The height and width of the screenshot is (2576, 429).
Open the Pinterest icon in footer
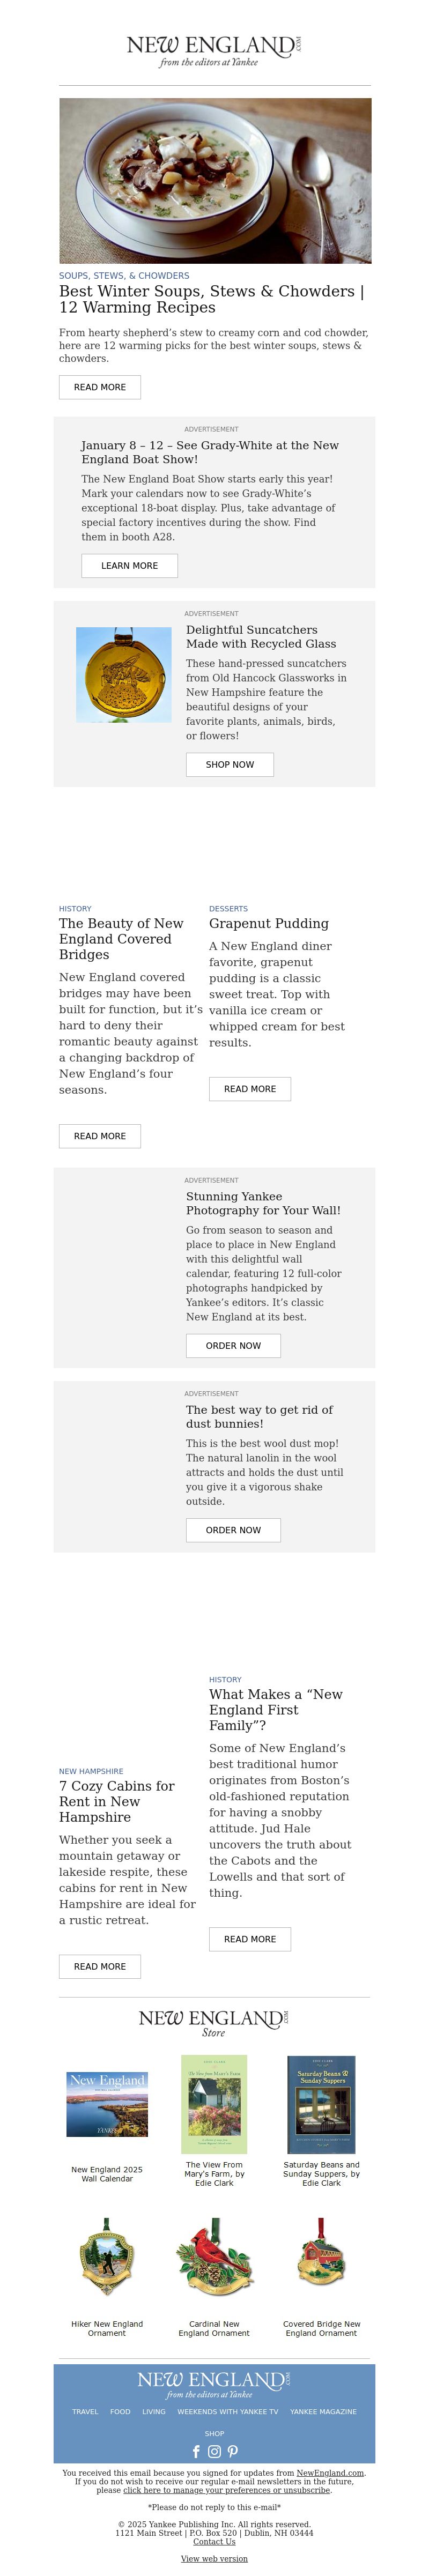[232, 2451]
